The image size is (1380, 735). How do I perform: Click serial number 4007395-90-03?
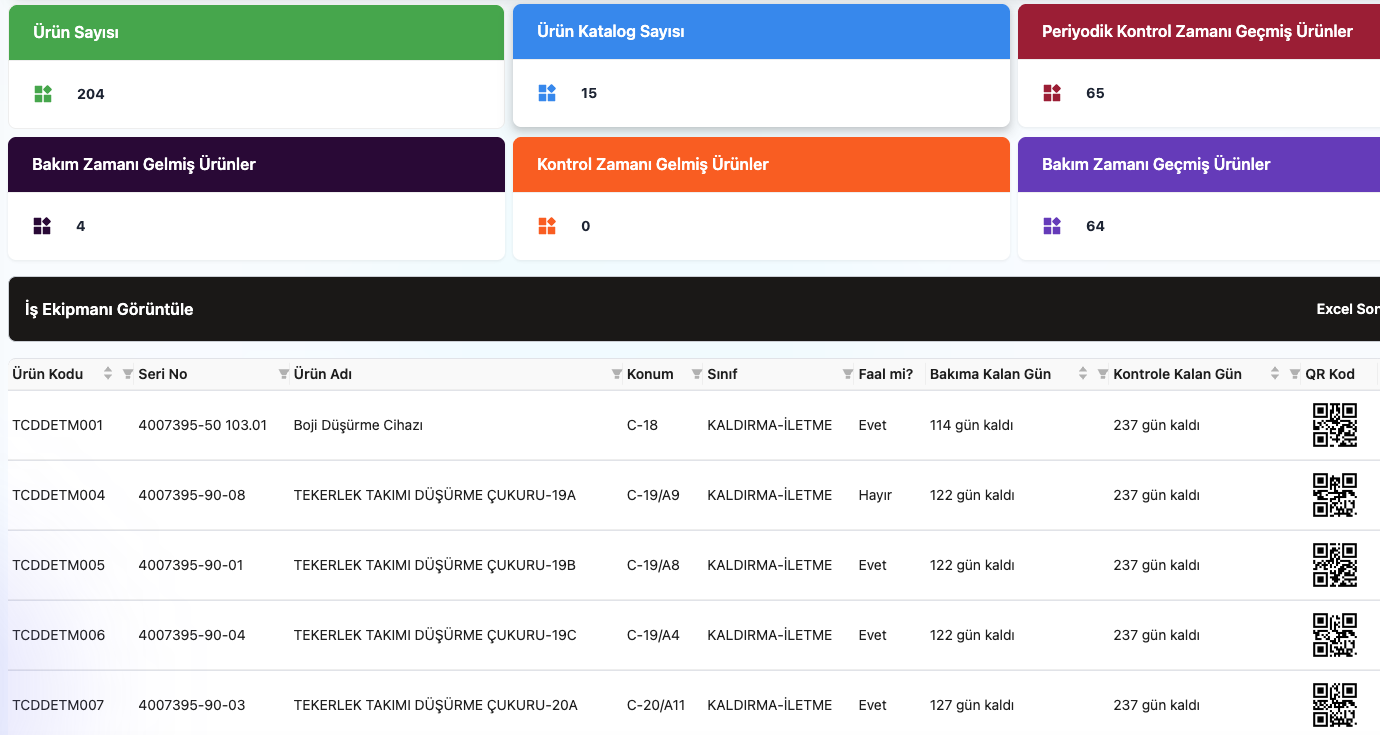click(192, 705)
